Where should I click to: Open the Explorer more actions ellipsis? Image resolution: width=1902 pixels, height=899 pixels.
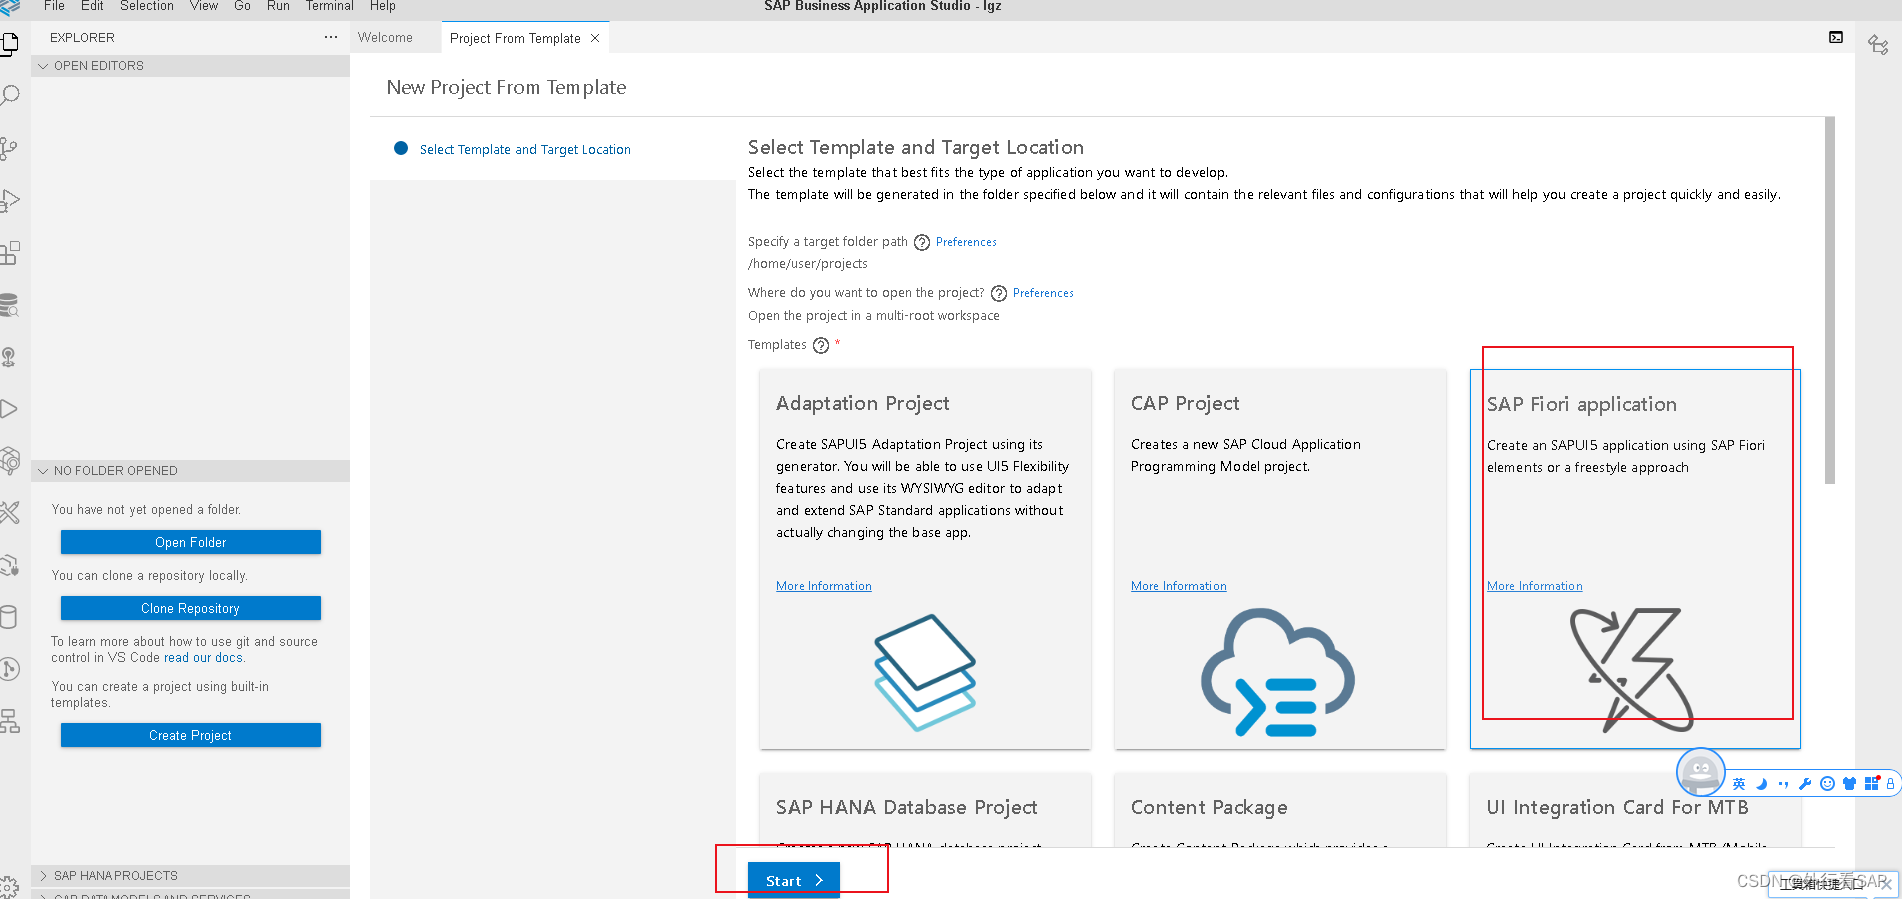click(x=331, y=37)
